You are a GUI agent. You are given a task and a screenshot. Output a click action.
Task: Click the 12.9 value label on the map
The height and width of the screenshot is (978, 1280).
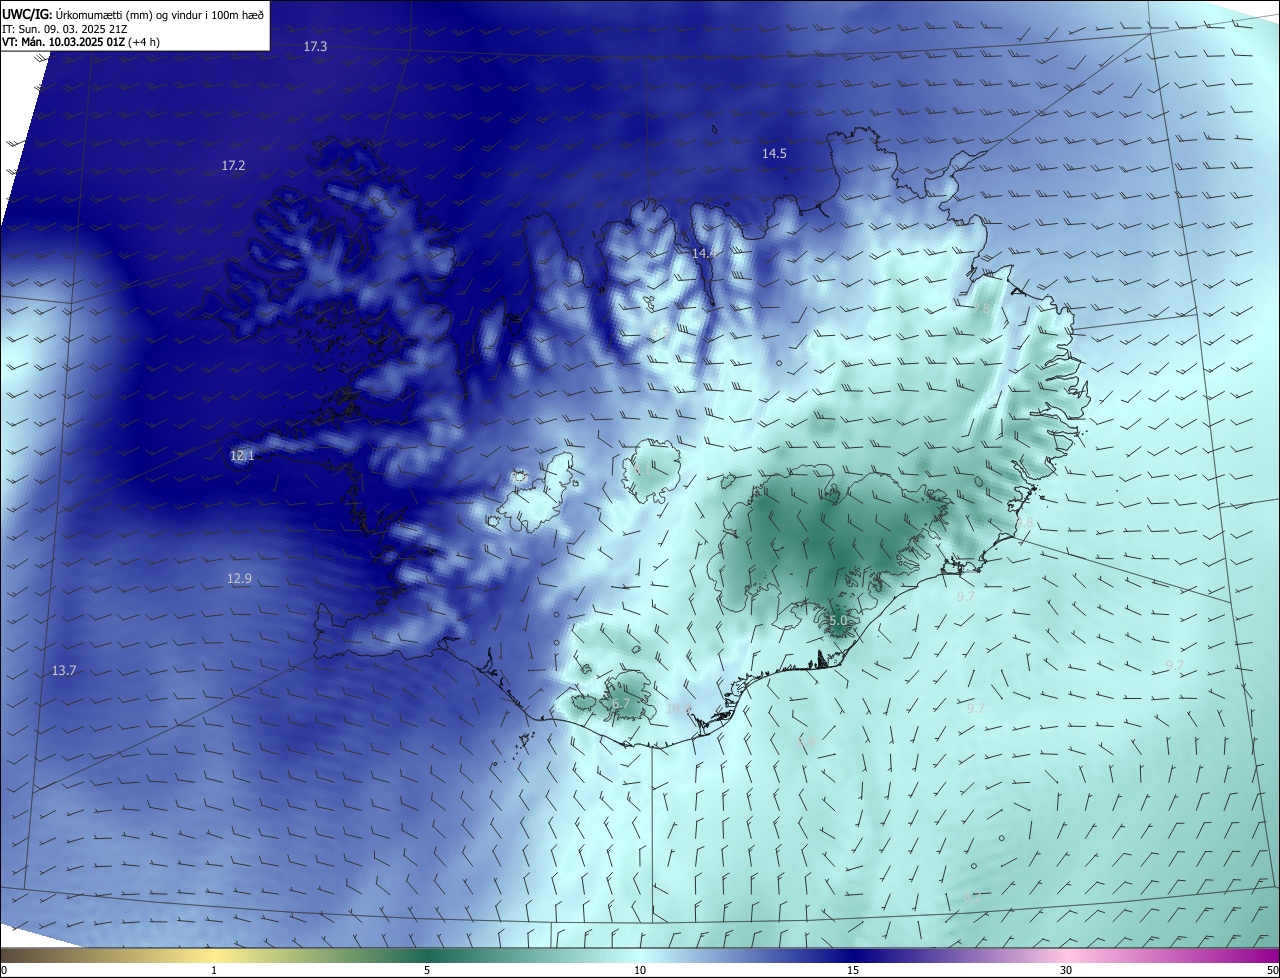(239, 579)
